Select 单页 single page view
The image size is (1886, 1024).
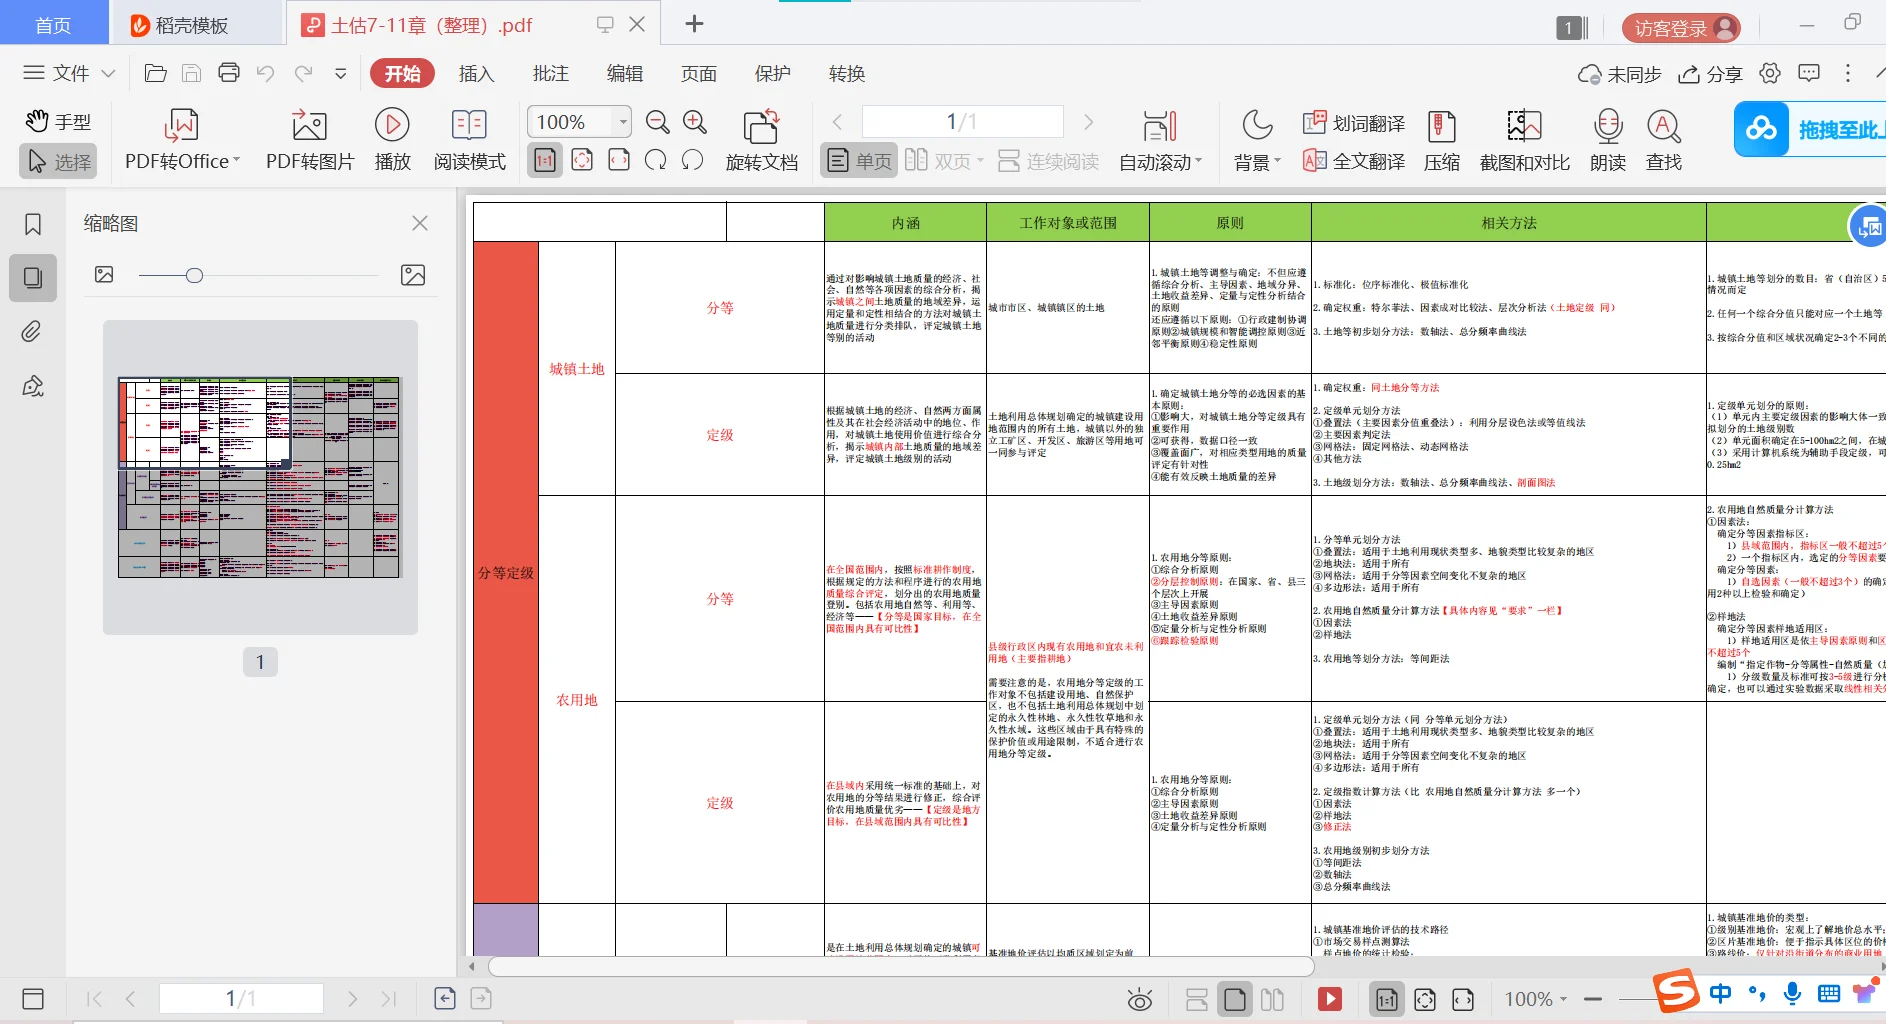[859, 161]
